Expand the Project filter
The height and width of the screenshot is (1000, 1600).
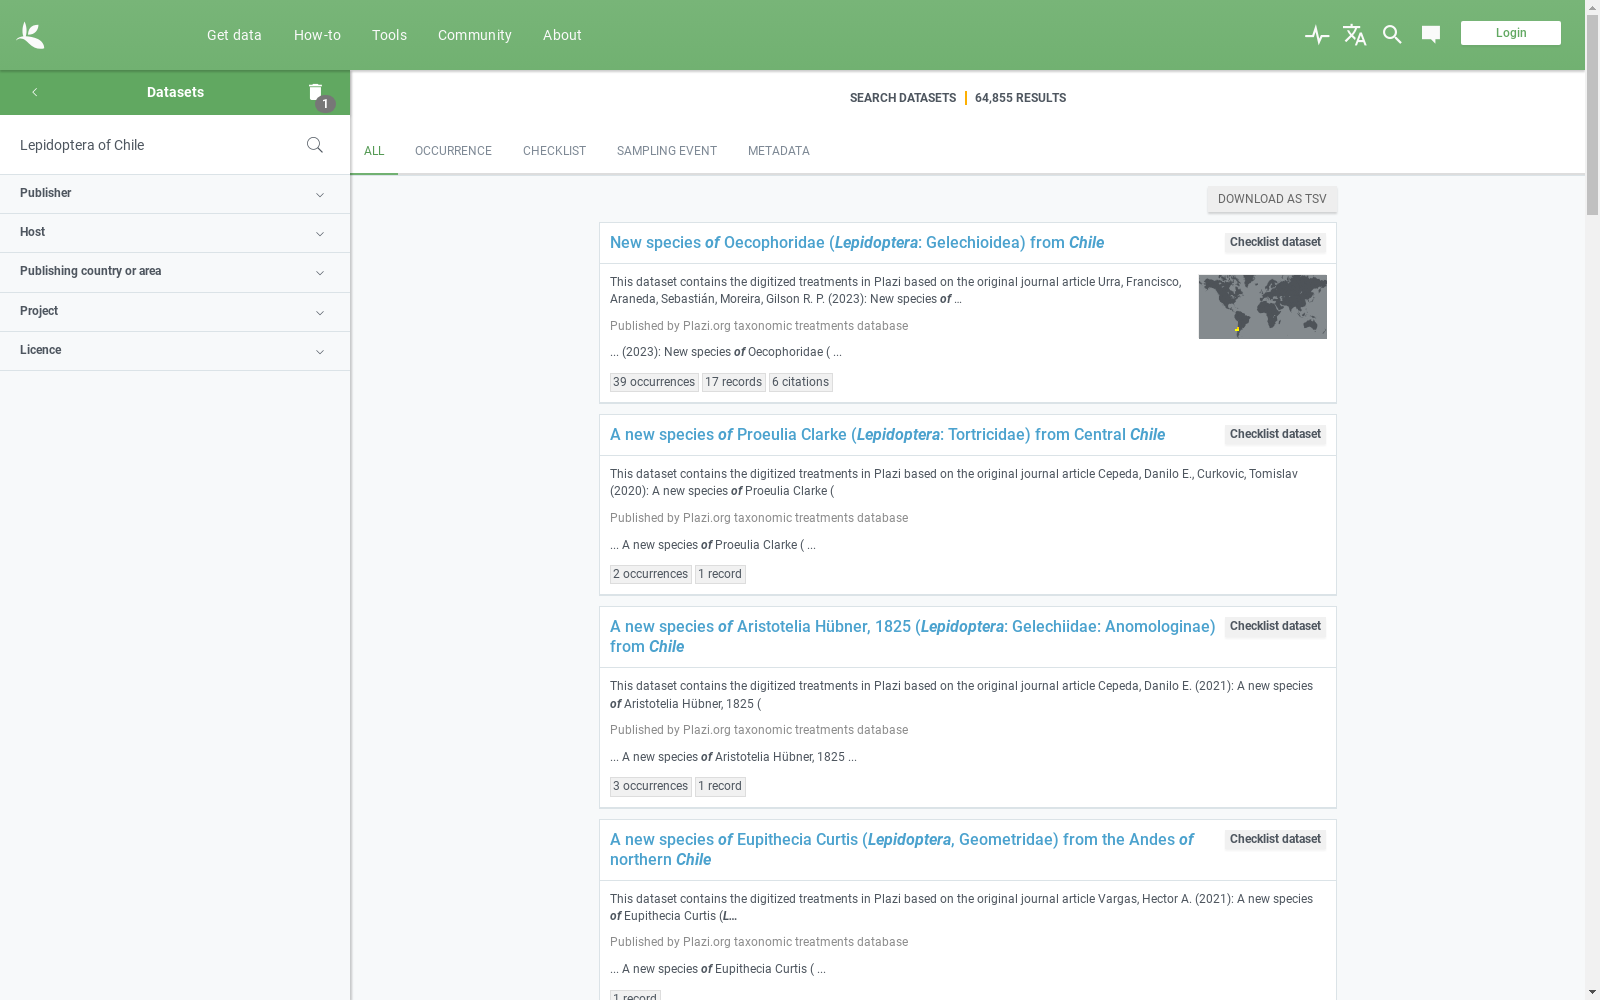(x=175, y=312)
